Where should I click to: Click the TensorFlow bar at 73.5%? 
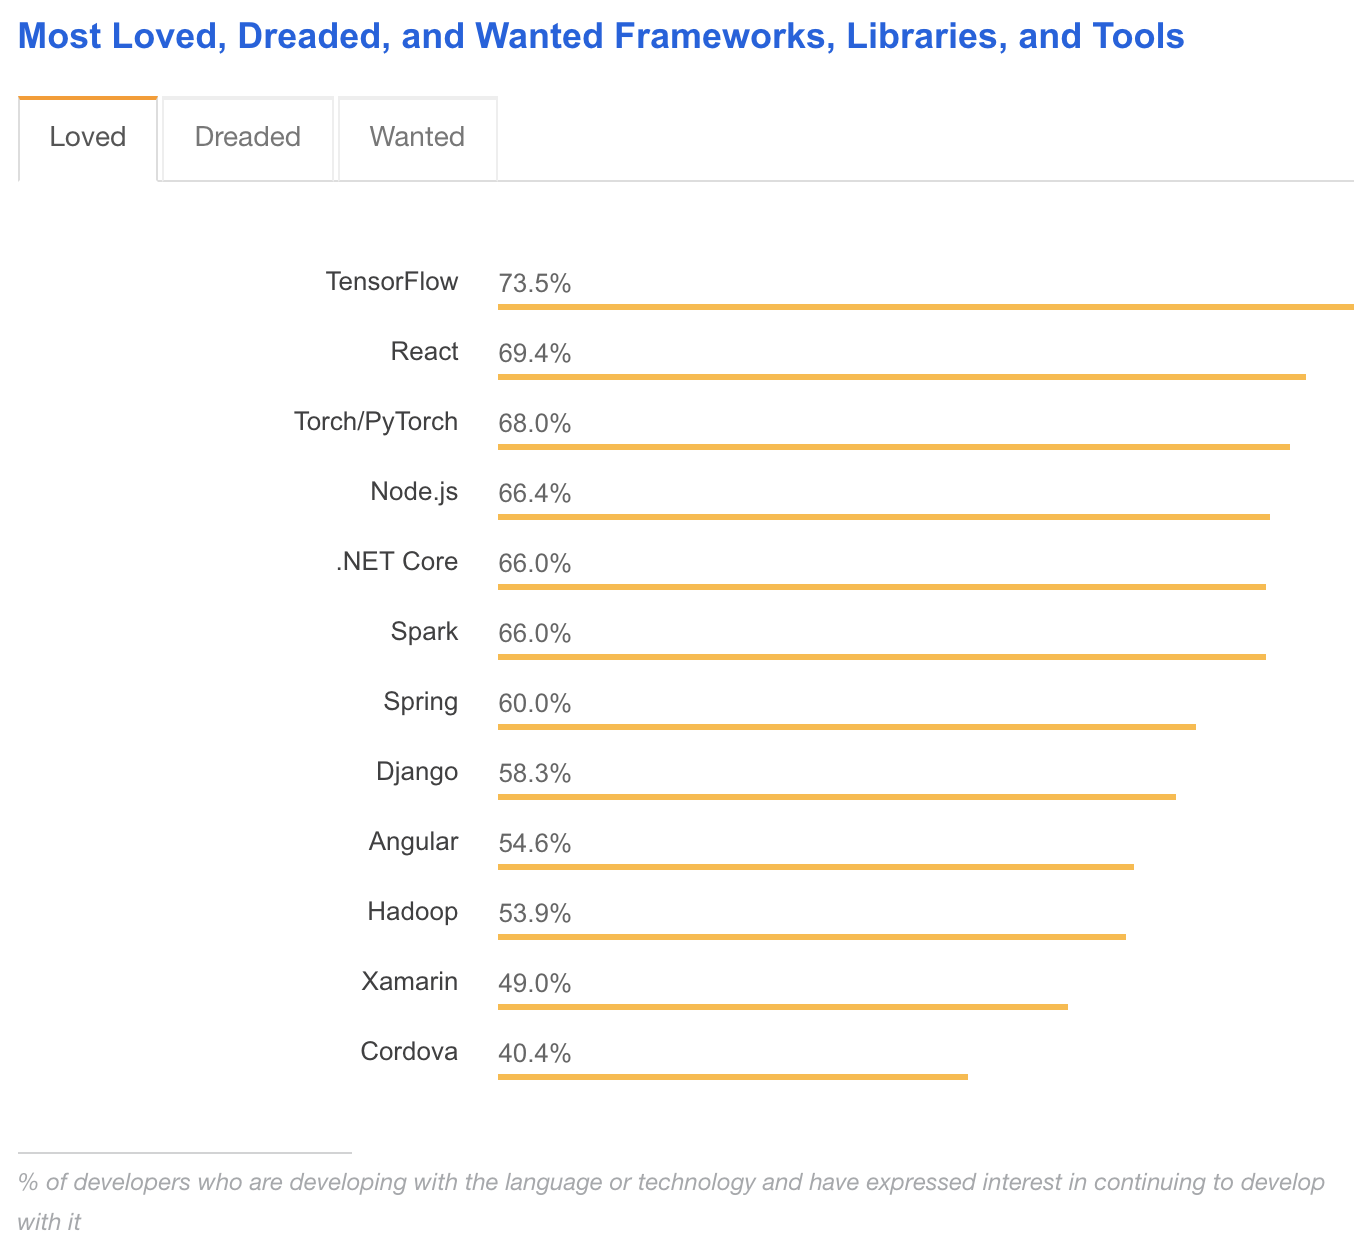coord(926,307)
